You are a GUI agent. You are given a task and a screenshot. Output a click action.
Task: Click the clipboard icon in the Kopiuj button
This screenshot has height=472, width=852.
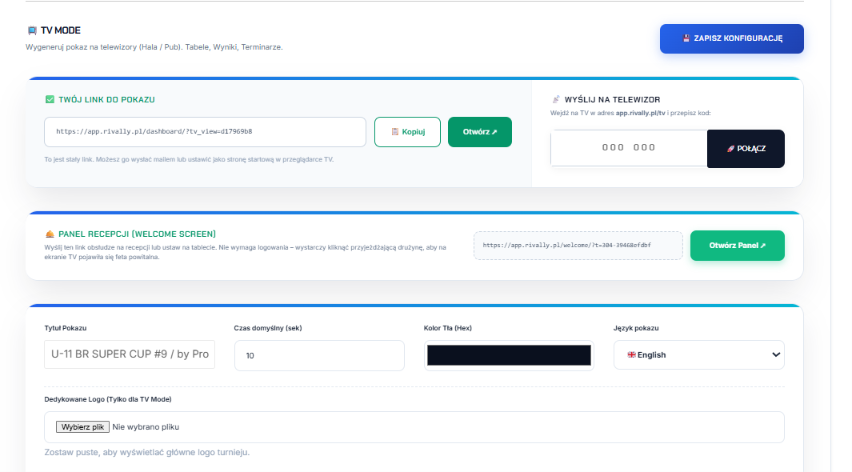pos(395,132)
